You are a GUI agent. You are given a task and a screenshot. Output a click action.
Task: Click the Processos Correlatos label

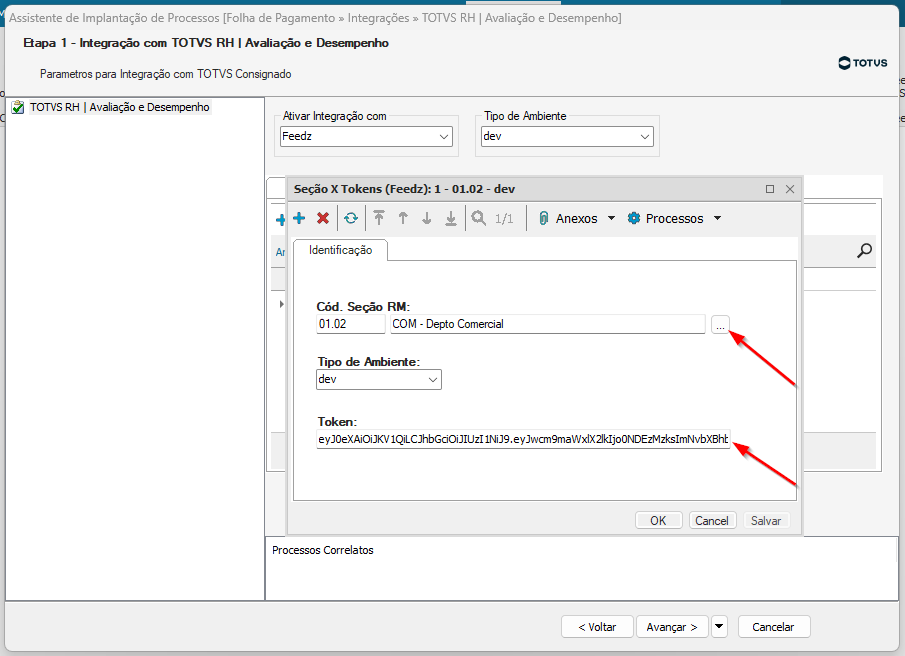(323, 550)
